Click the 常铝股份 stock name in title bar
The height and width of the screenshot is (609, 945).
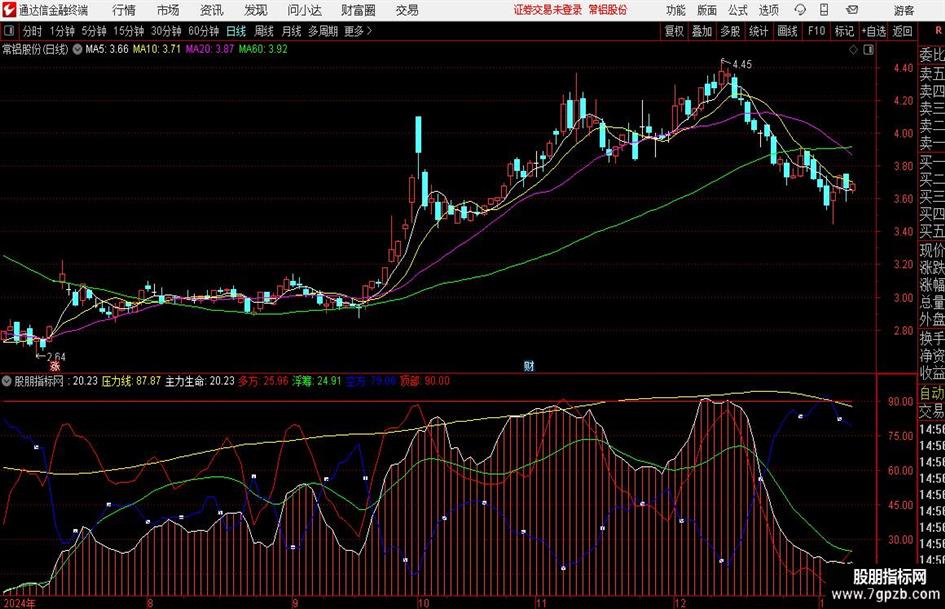(x=608, y=10)
